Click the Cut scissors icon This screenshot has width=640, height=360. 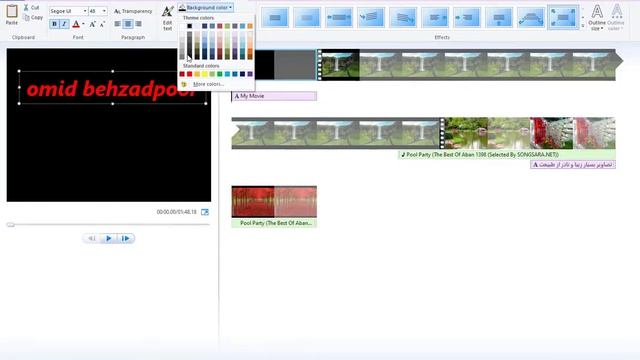click(x=26, y=7)
